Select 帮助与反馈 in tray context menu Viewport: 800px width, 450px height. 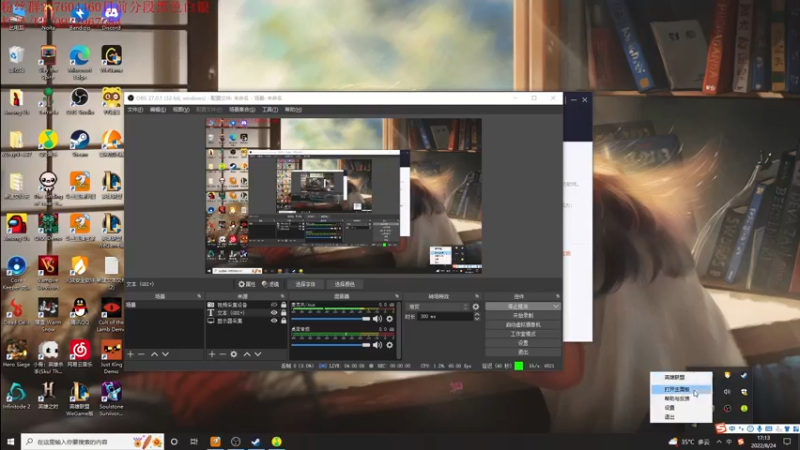(x=681, y=398)
